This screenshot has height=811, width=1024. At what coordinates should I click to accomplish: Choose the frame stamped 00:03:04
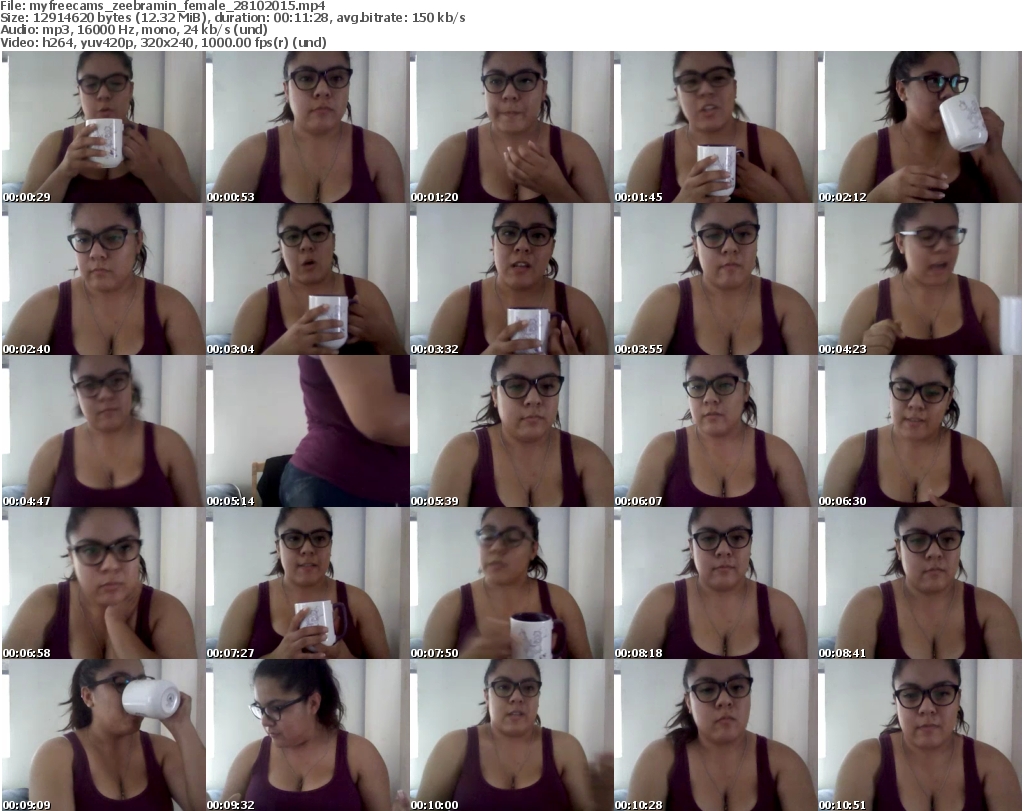(x=308, y=279)
